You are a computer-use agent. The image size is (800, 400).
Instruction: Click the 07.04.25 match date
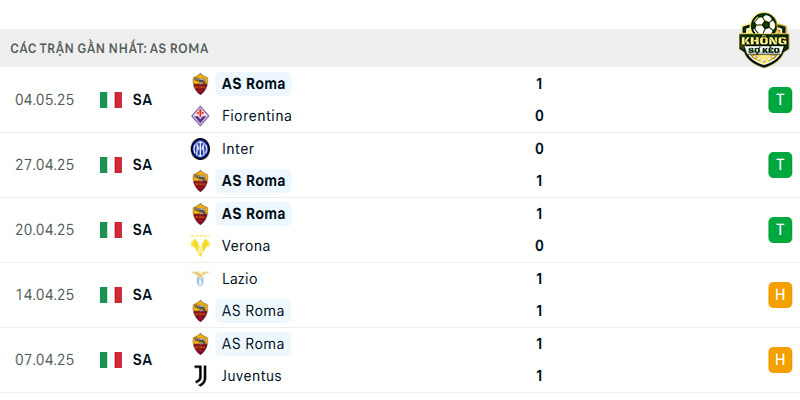[x=44, y=360]
